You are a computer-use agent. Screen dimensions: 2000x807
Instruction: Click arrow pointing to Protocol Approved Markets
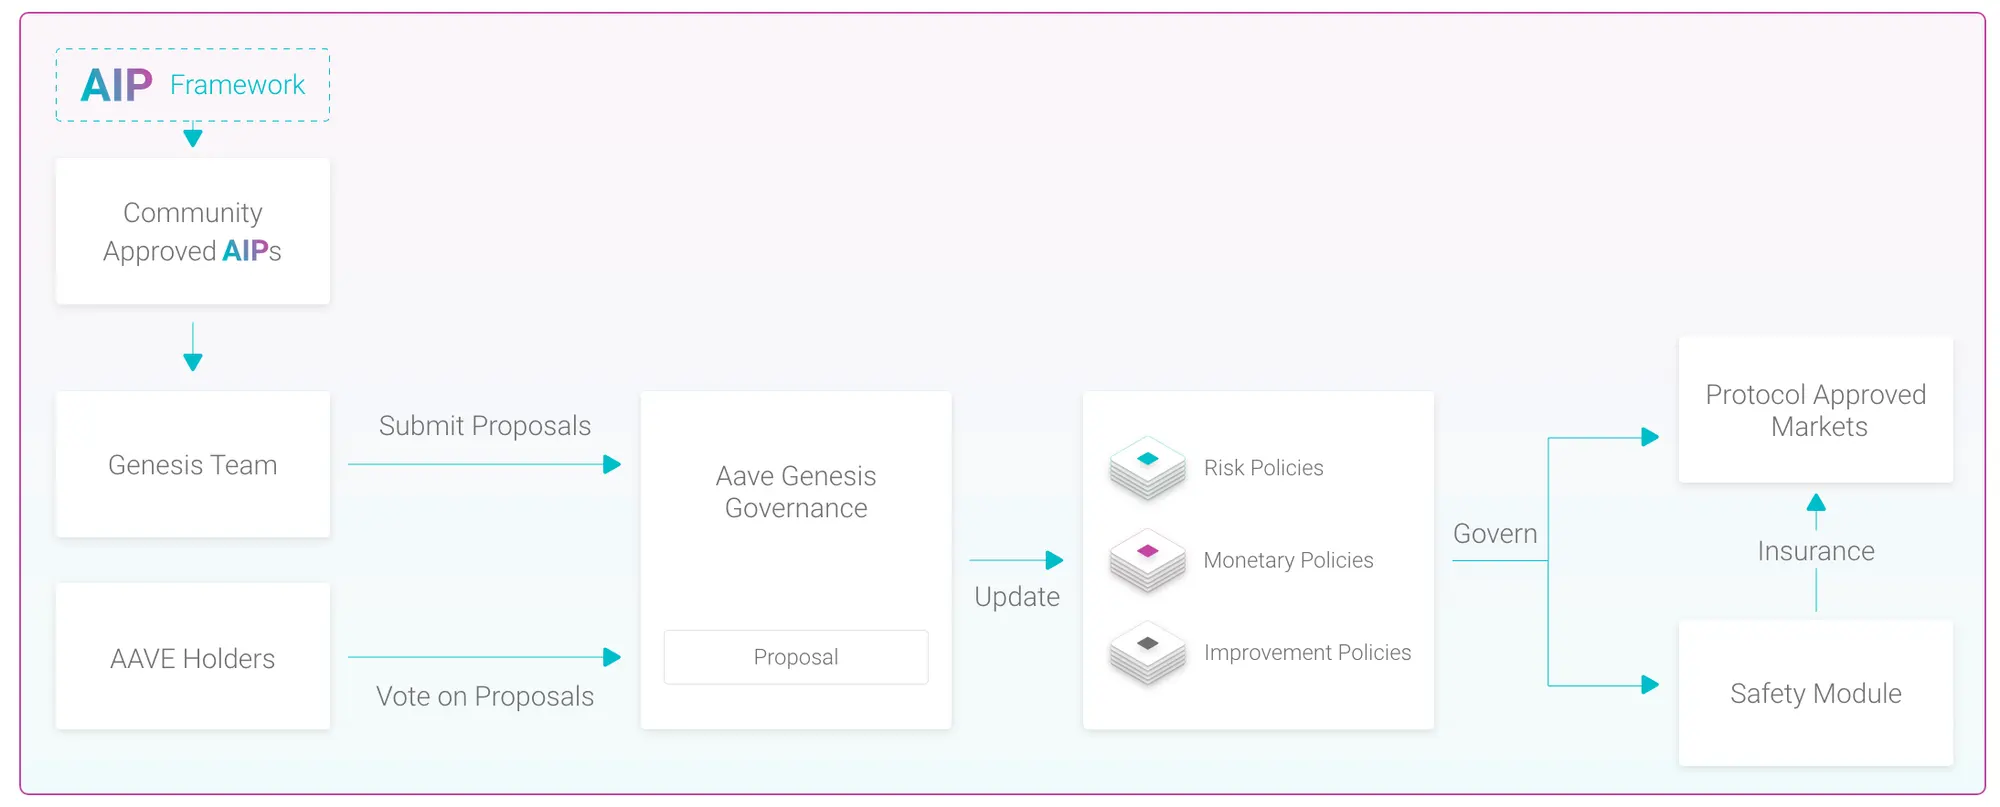coord(1650,437)
